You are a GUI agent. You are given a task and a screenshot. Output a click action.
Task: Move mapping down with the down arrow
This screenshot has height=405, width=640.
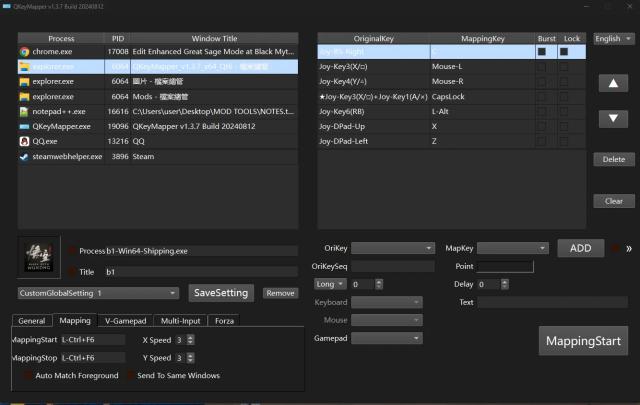(x=613, y=118)
